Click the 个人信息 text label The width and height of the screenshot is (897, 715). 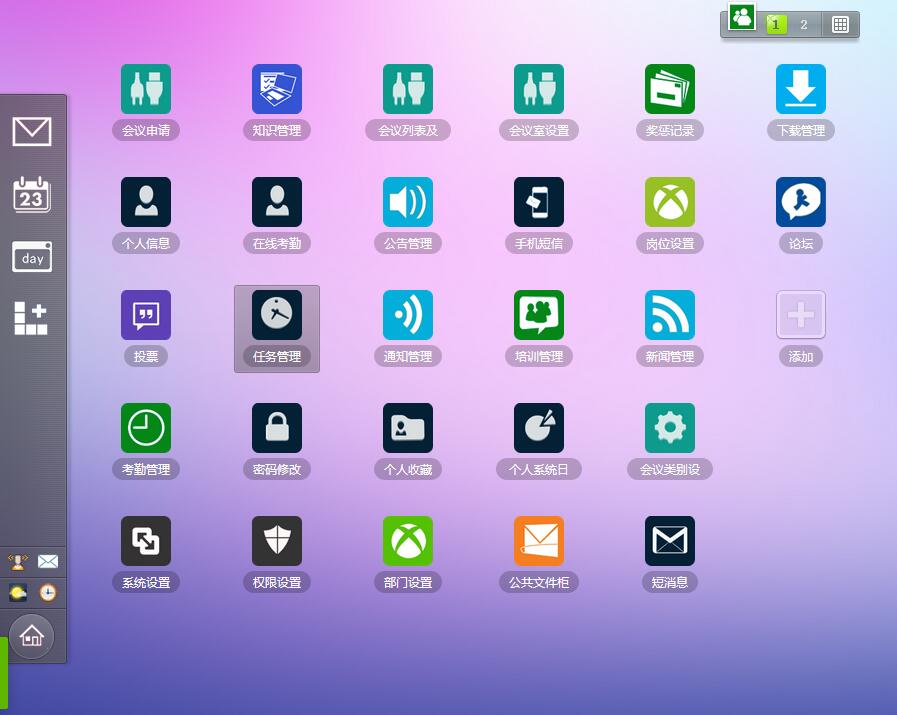146,244
